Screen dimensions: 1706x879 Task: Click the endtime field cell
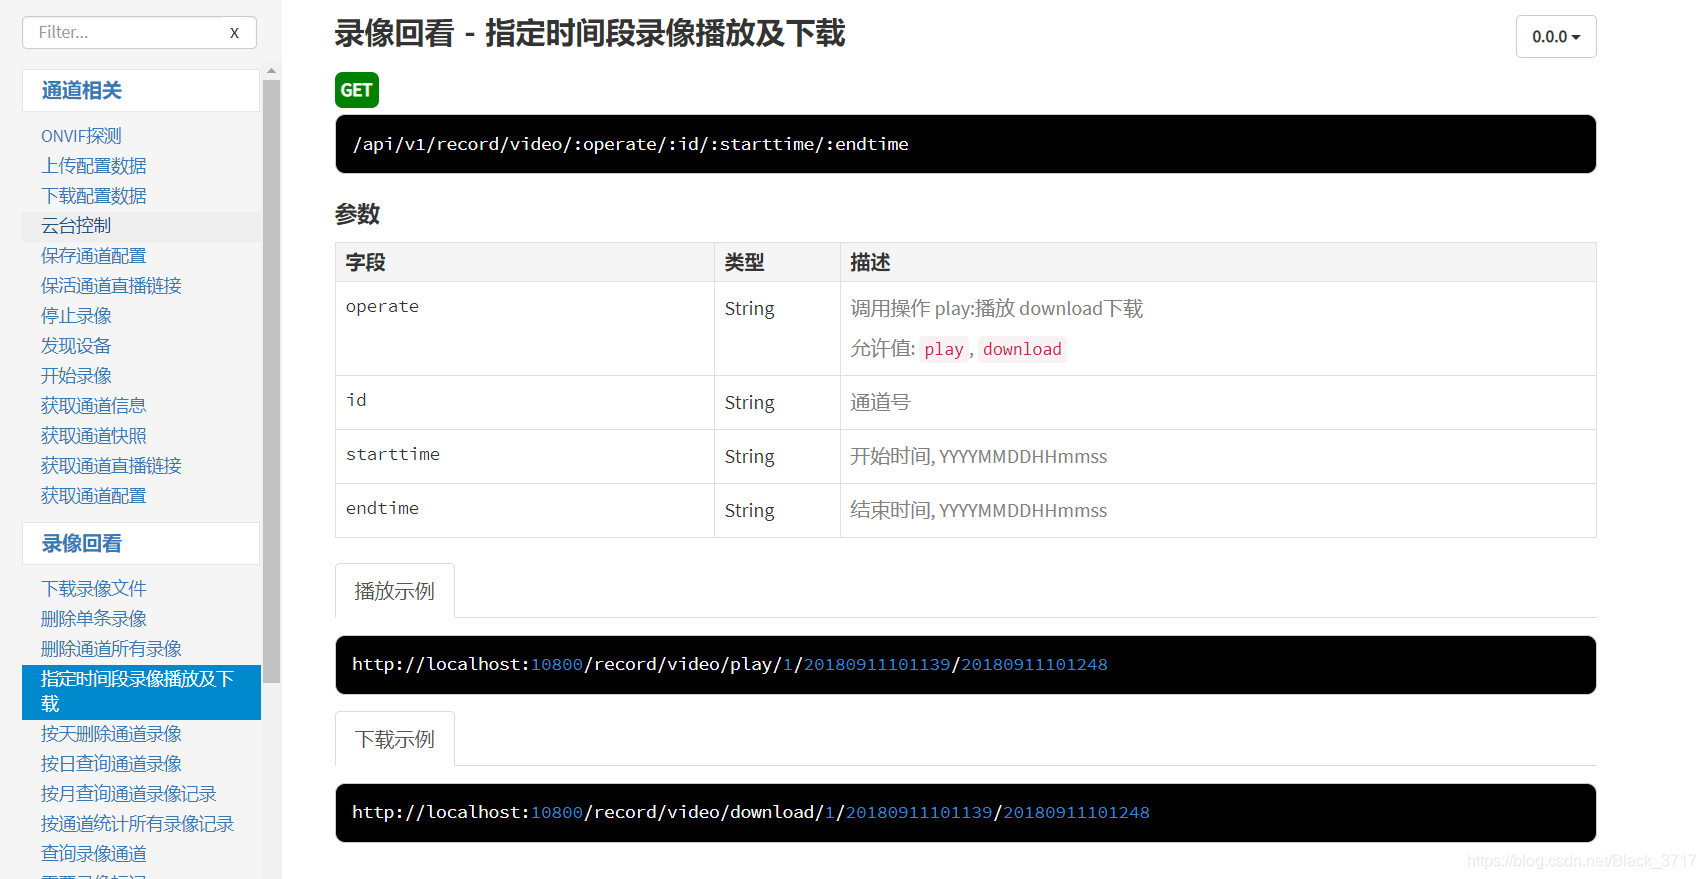525,511
